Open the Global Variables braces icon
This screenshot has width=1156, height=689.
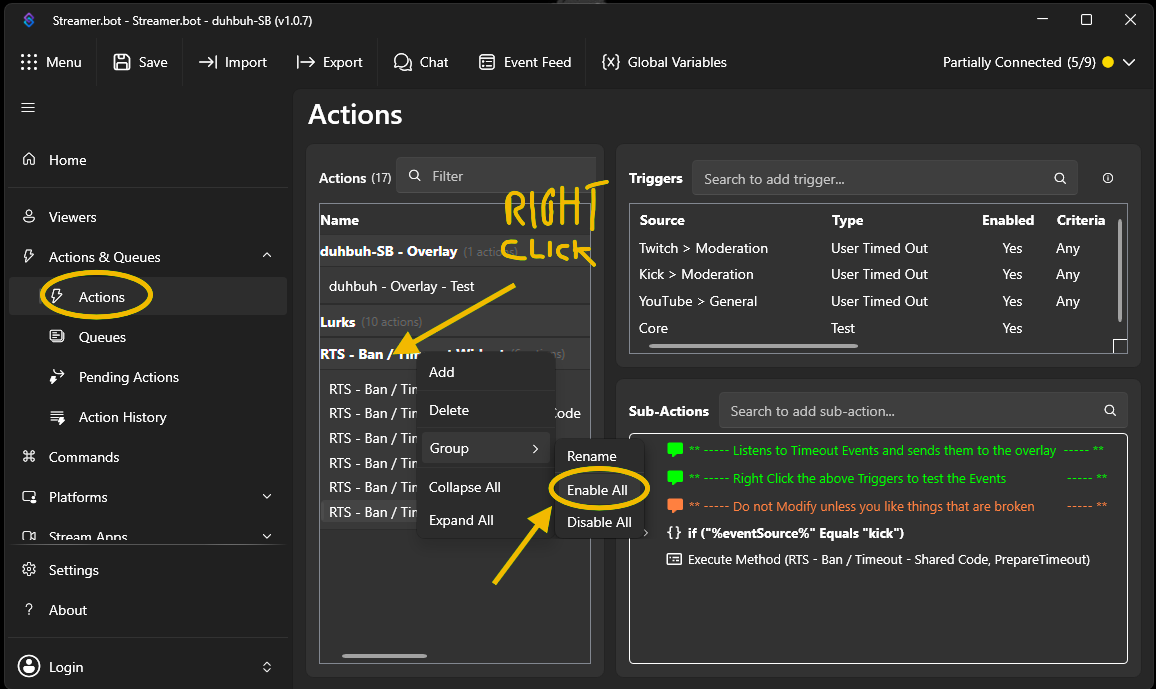610,62
